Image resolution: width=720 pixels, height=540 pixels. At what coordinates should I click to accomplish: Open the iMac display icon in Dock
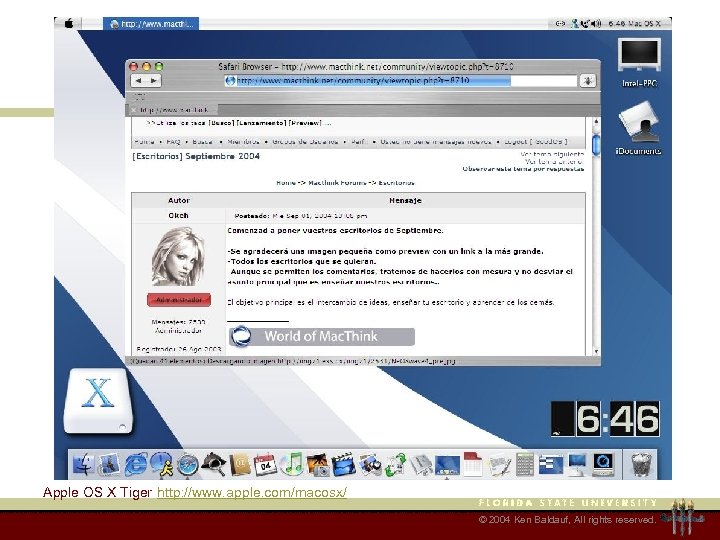(577, 464)
